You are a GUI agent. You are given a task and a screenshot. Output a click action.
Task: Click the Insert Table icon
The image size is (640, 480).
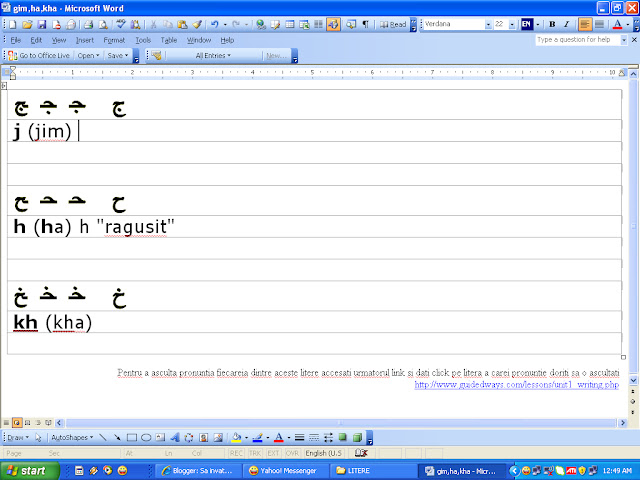click(x=290, y=24)
